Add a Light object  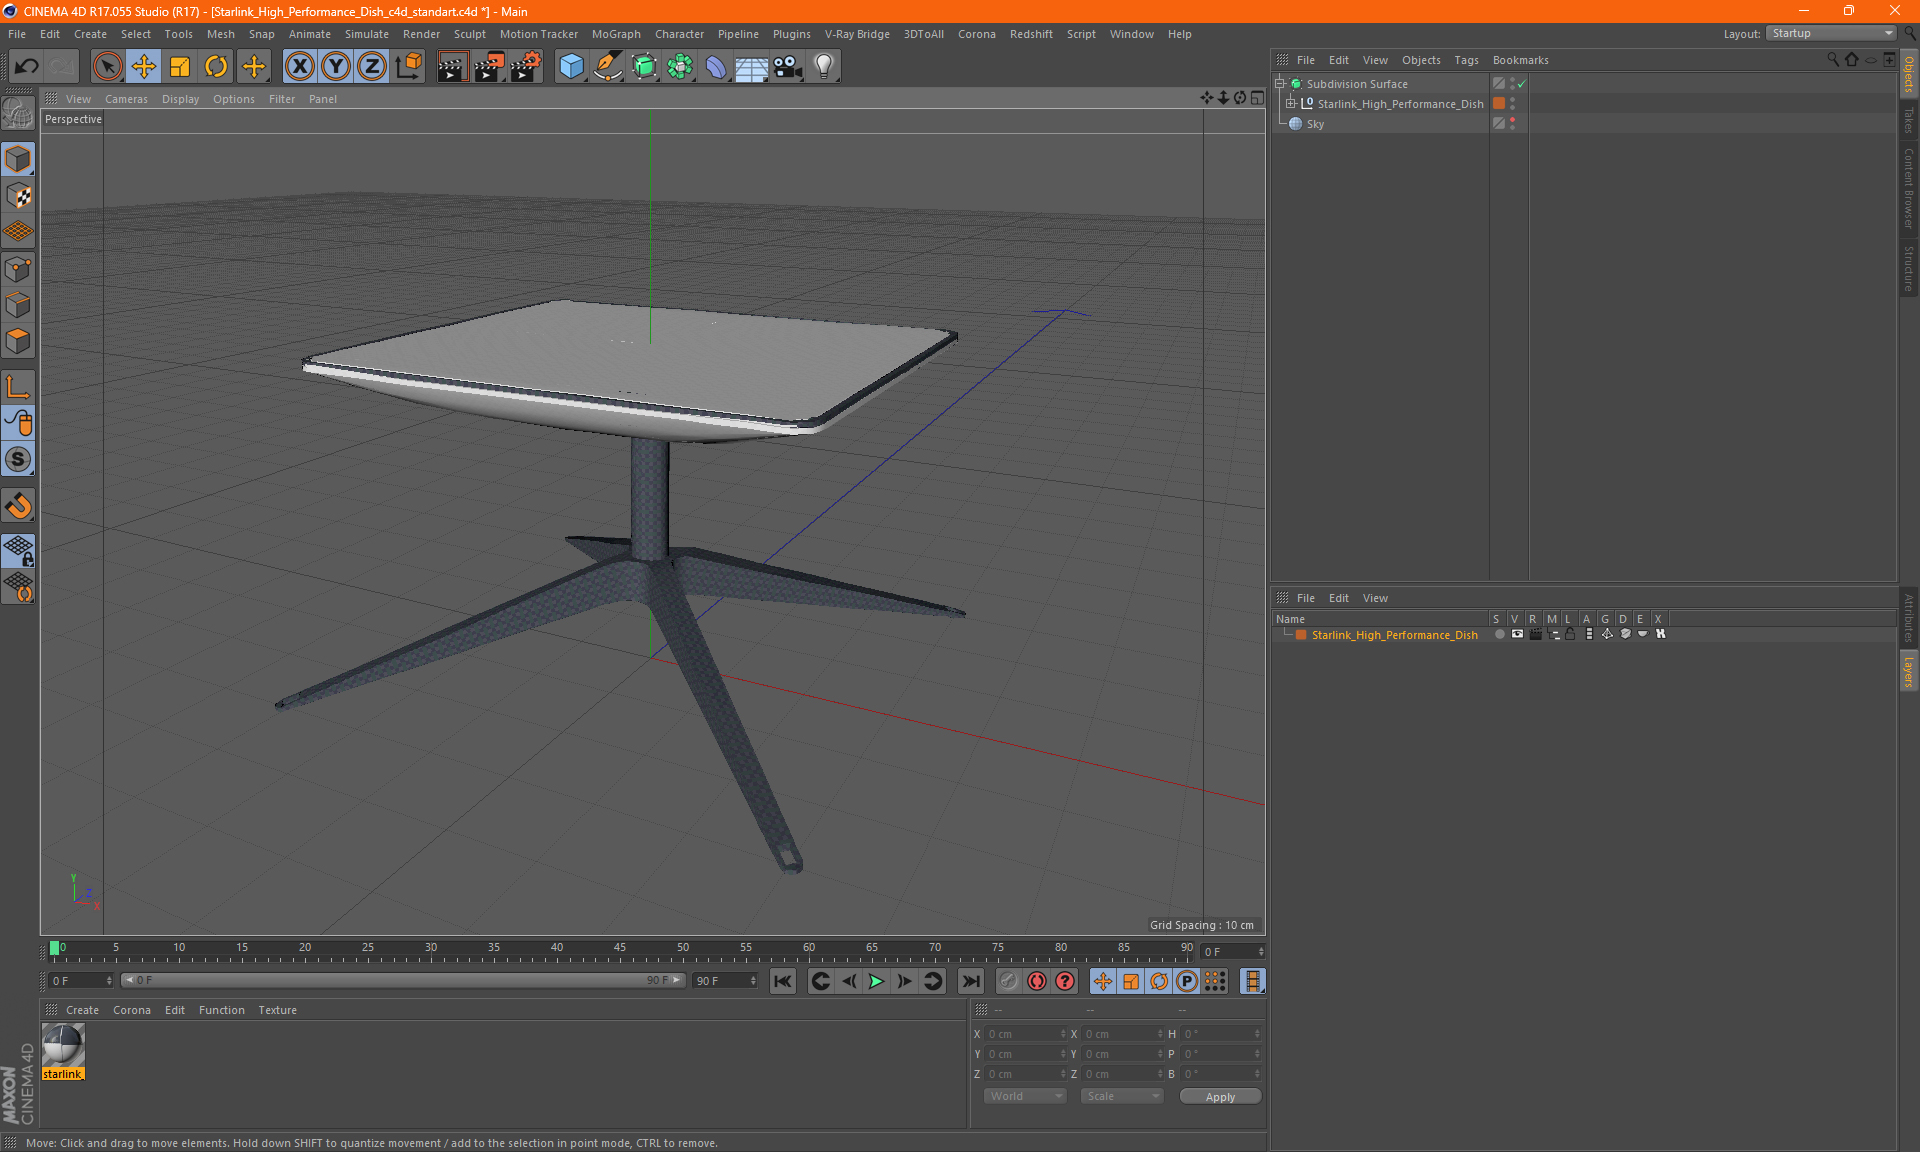824,66
